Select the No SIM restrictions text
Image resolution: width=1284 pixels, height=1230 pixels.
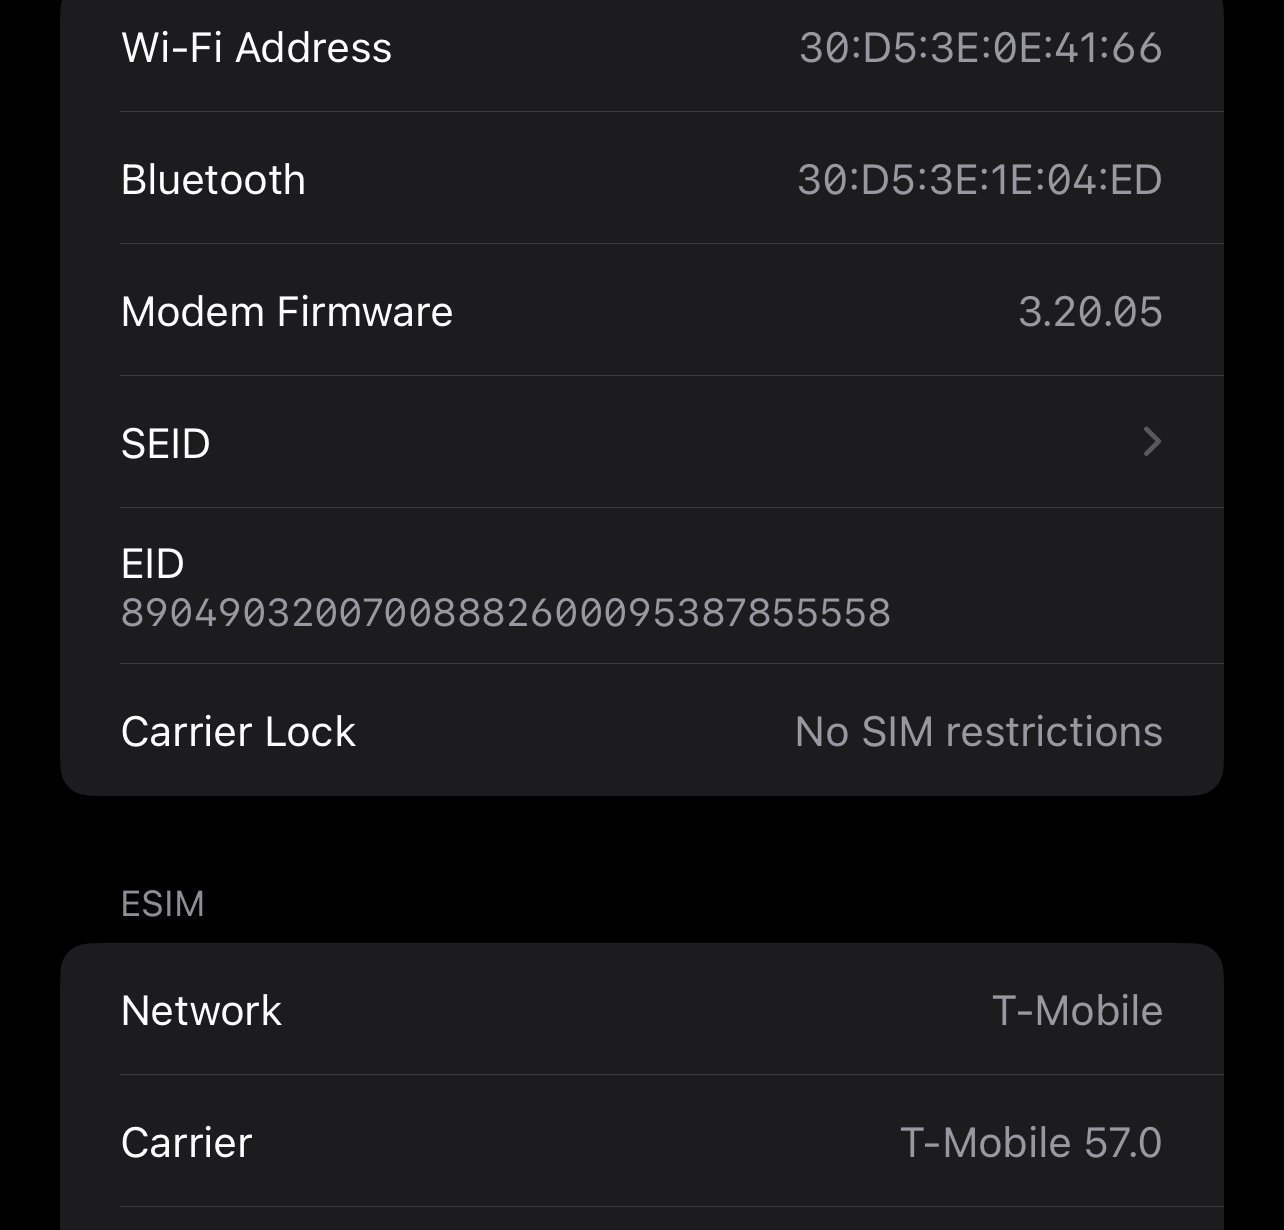point(978,732)
